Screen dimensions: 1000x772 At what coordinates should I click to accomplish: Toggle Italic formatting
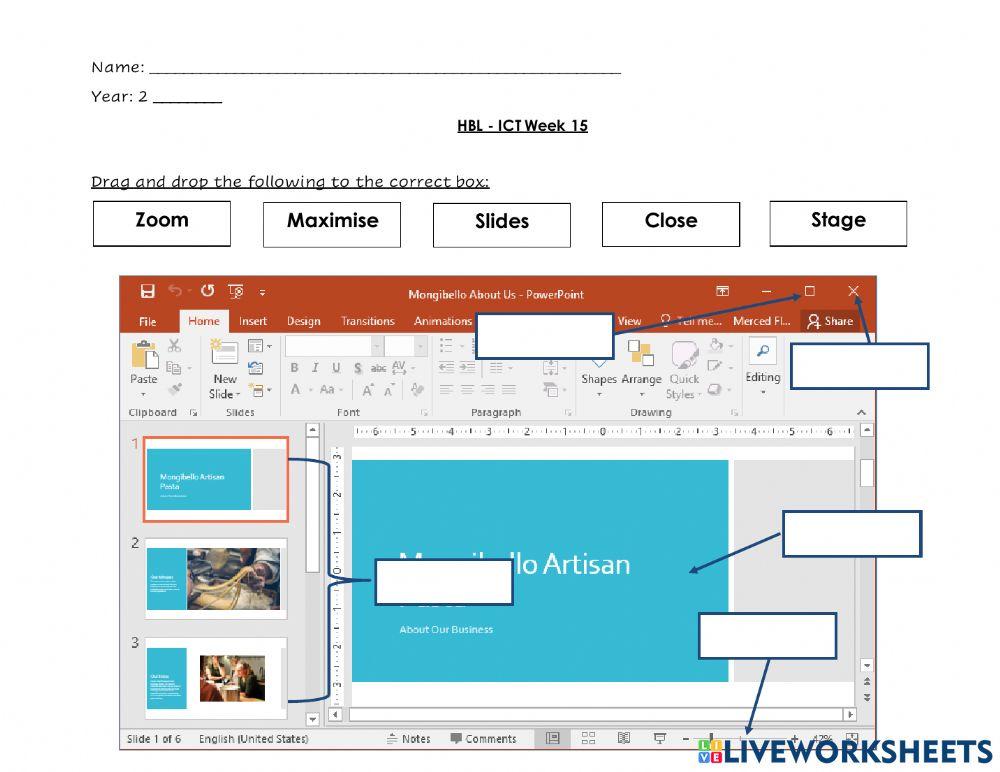point(315,368)
